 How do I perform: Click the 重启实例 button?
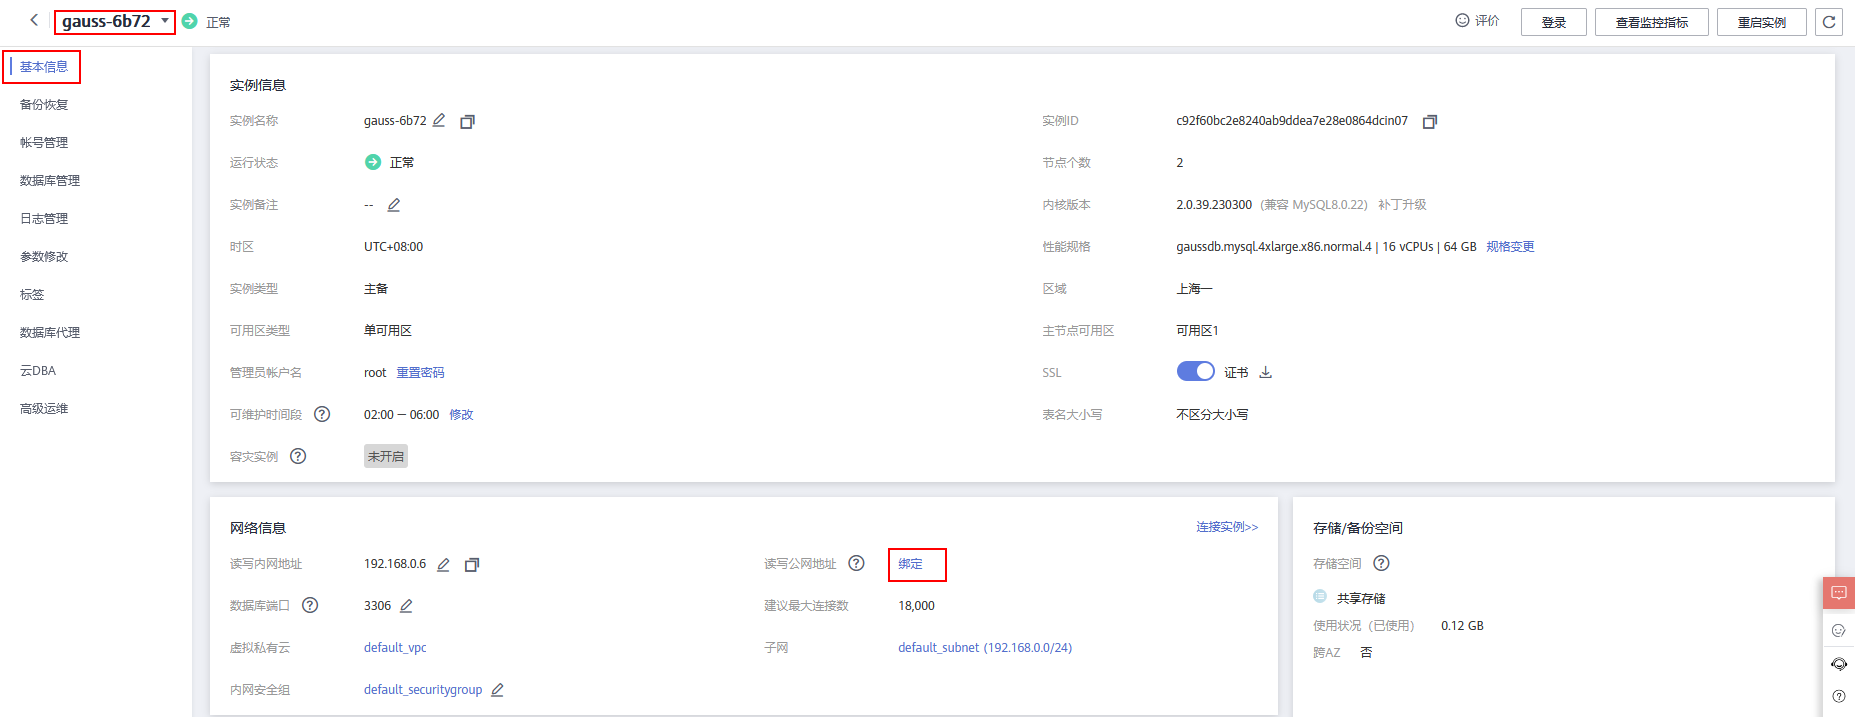tap(1761, 22)
